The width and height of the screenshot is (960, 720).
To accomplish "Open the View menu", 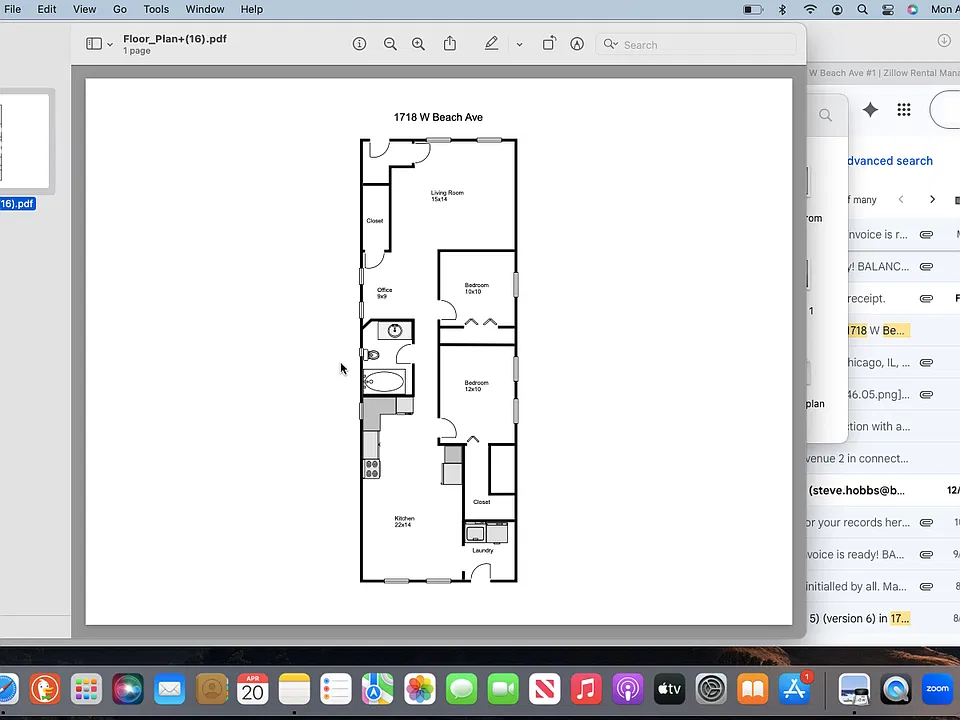I will click(x=84, y=9).
